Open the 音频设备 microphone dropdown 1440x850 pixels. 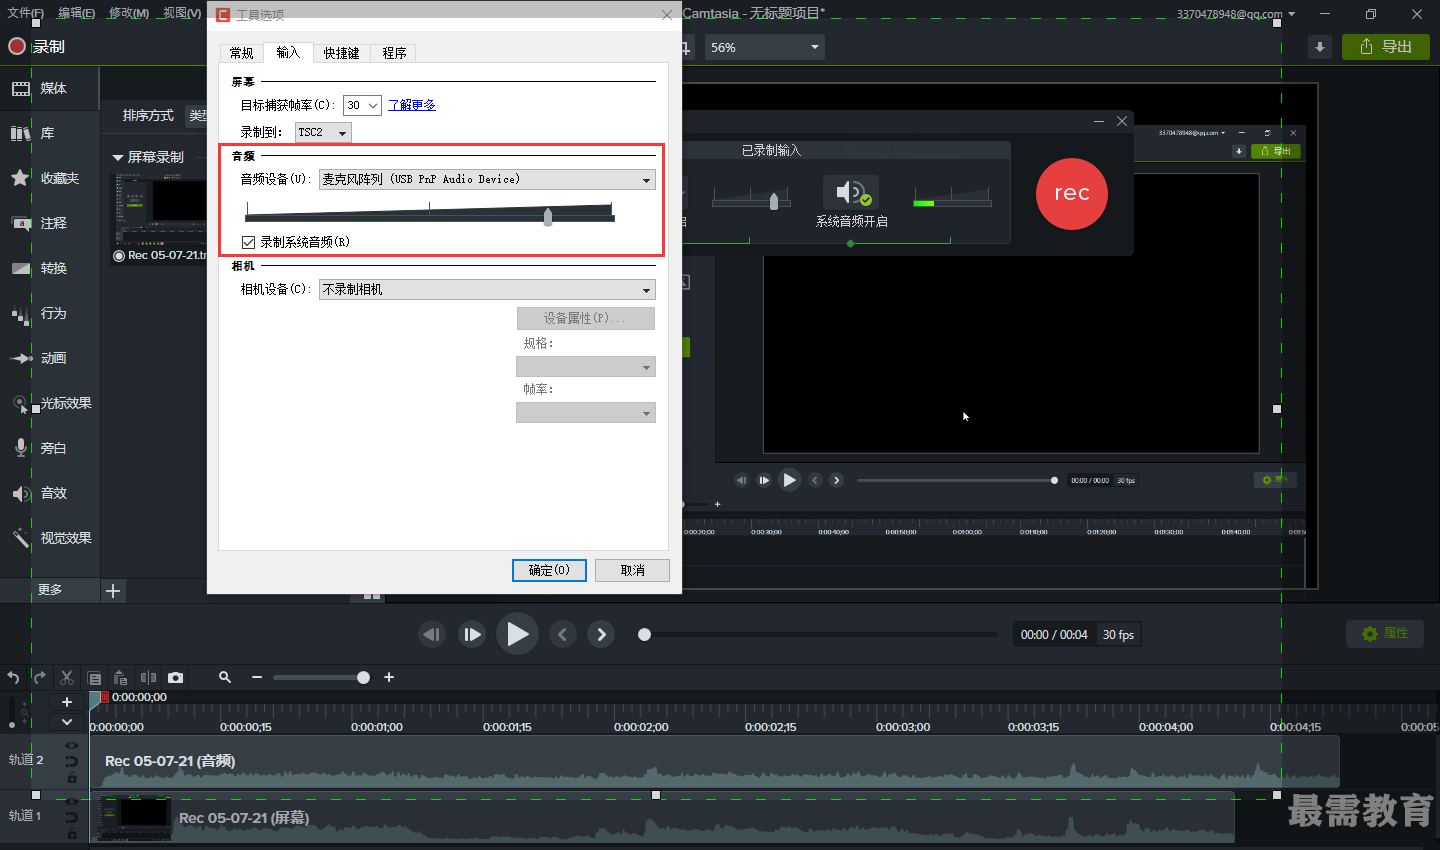pyautogui.click(x=487, y=179)
